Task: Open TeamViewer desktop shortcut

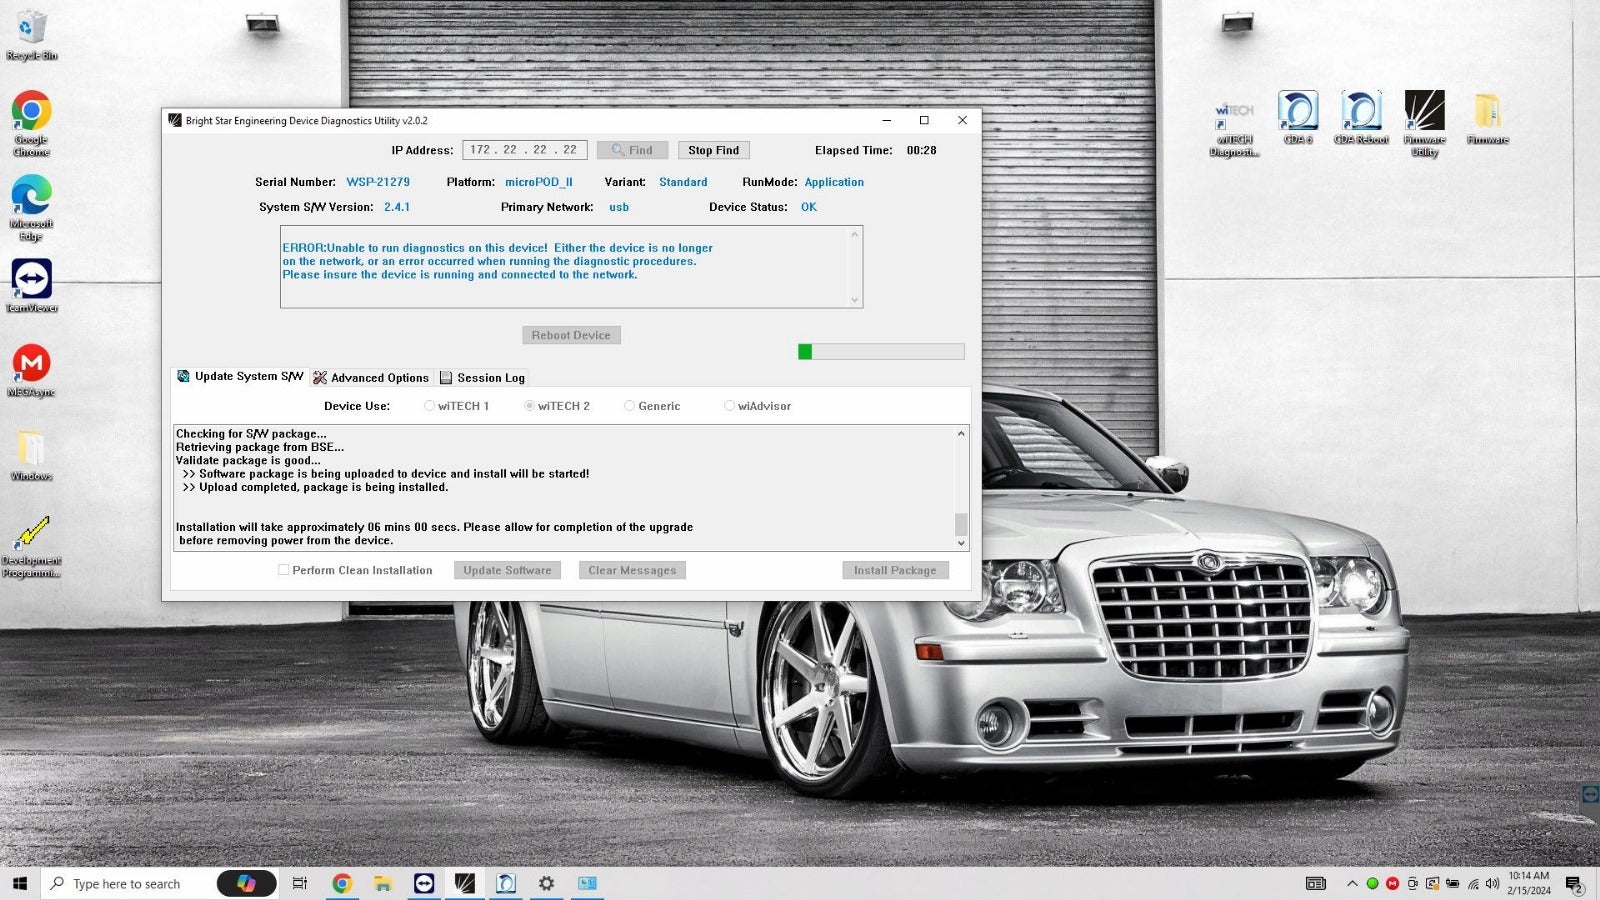Action: [32, 282]
